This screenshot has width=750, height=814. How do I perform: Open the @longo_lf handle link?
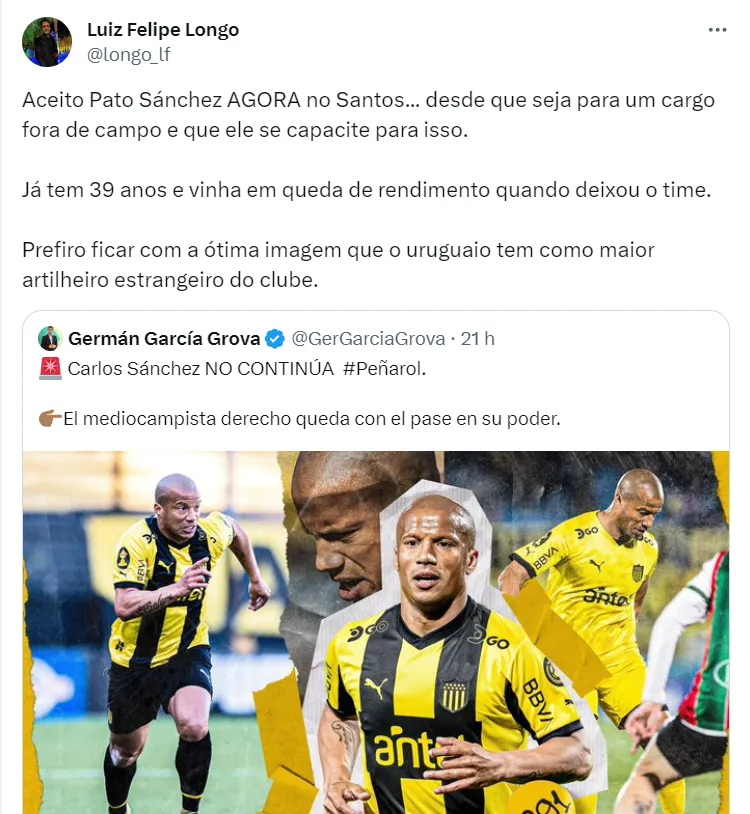pyautogui.click(x=129, y=54)
